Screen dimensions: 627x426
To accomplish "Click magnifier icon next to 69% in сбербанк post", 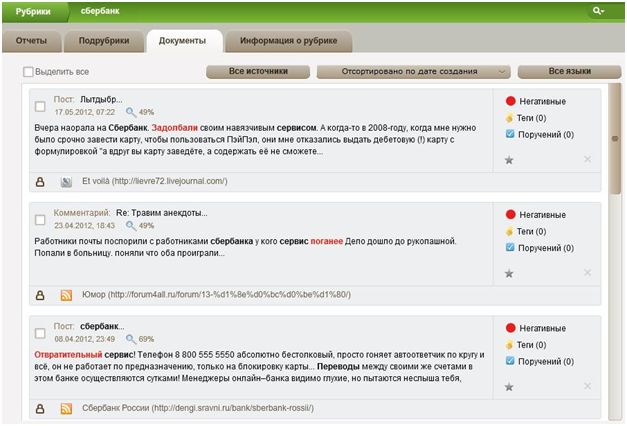I will 131,339.
